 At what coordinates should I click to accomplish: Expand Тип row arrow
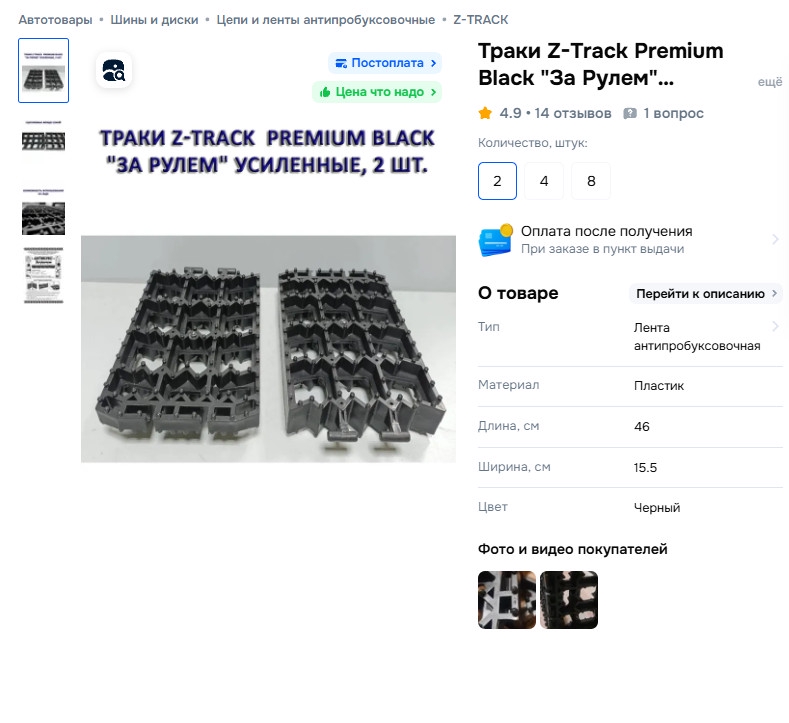pos(775,327)
